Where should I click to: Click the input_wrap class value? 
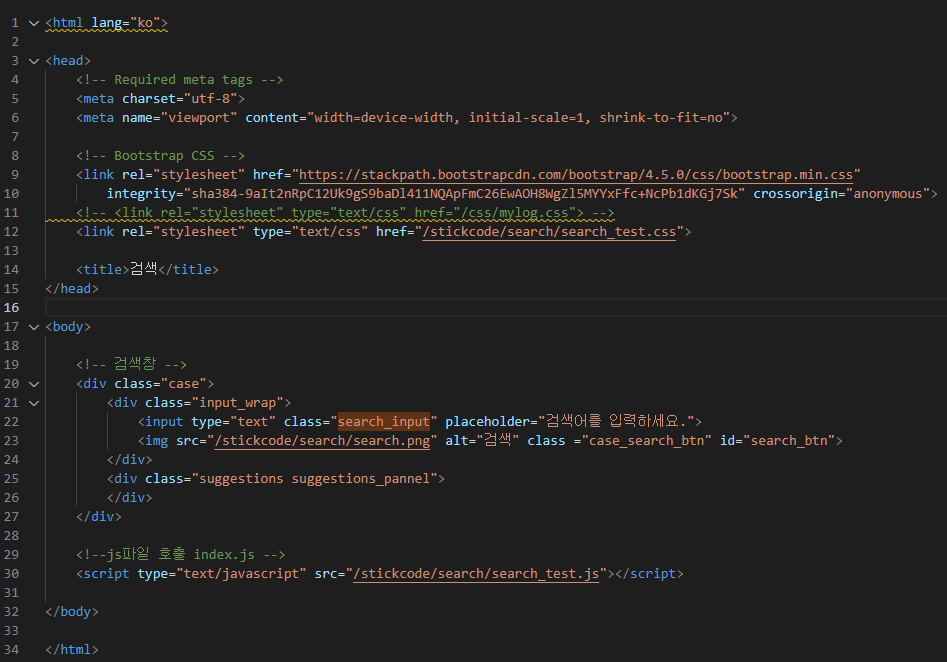pos(237,403)
